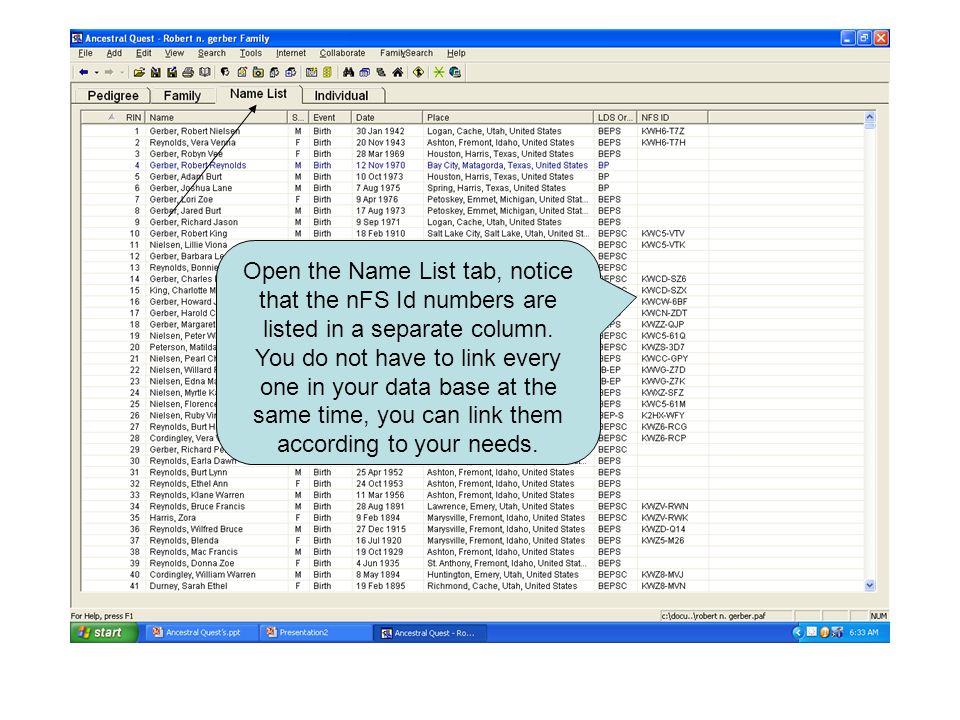Switch to the Pedigree tab
Image resolution: width=960 pixels, height=720 pixels.
point(113,96)
